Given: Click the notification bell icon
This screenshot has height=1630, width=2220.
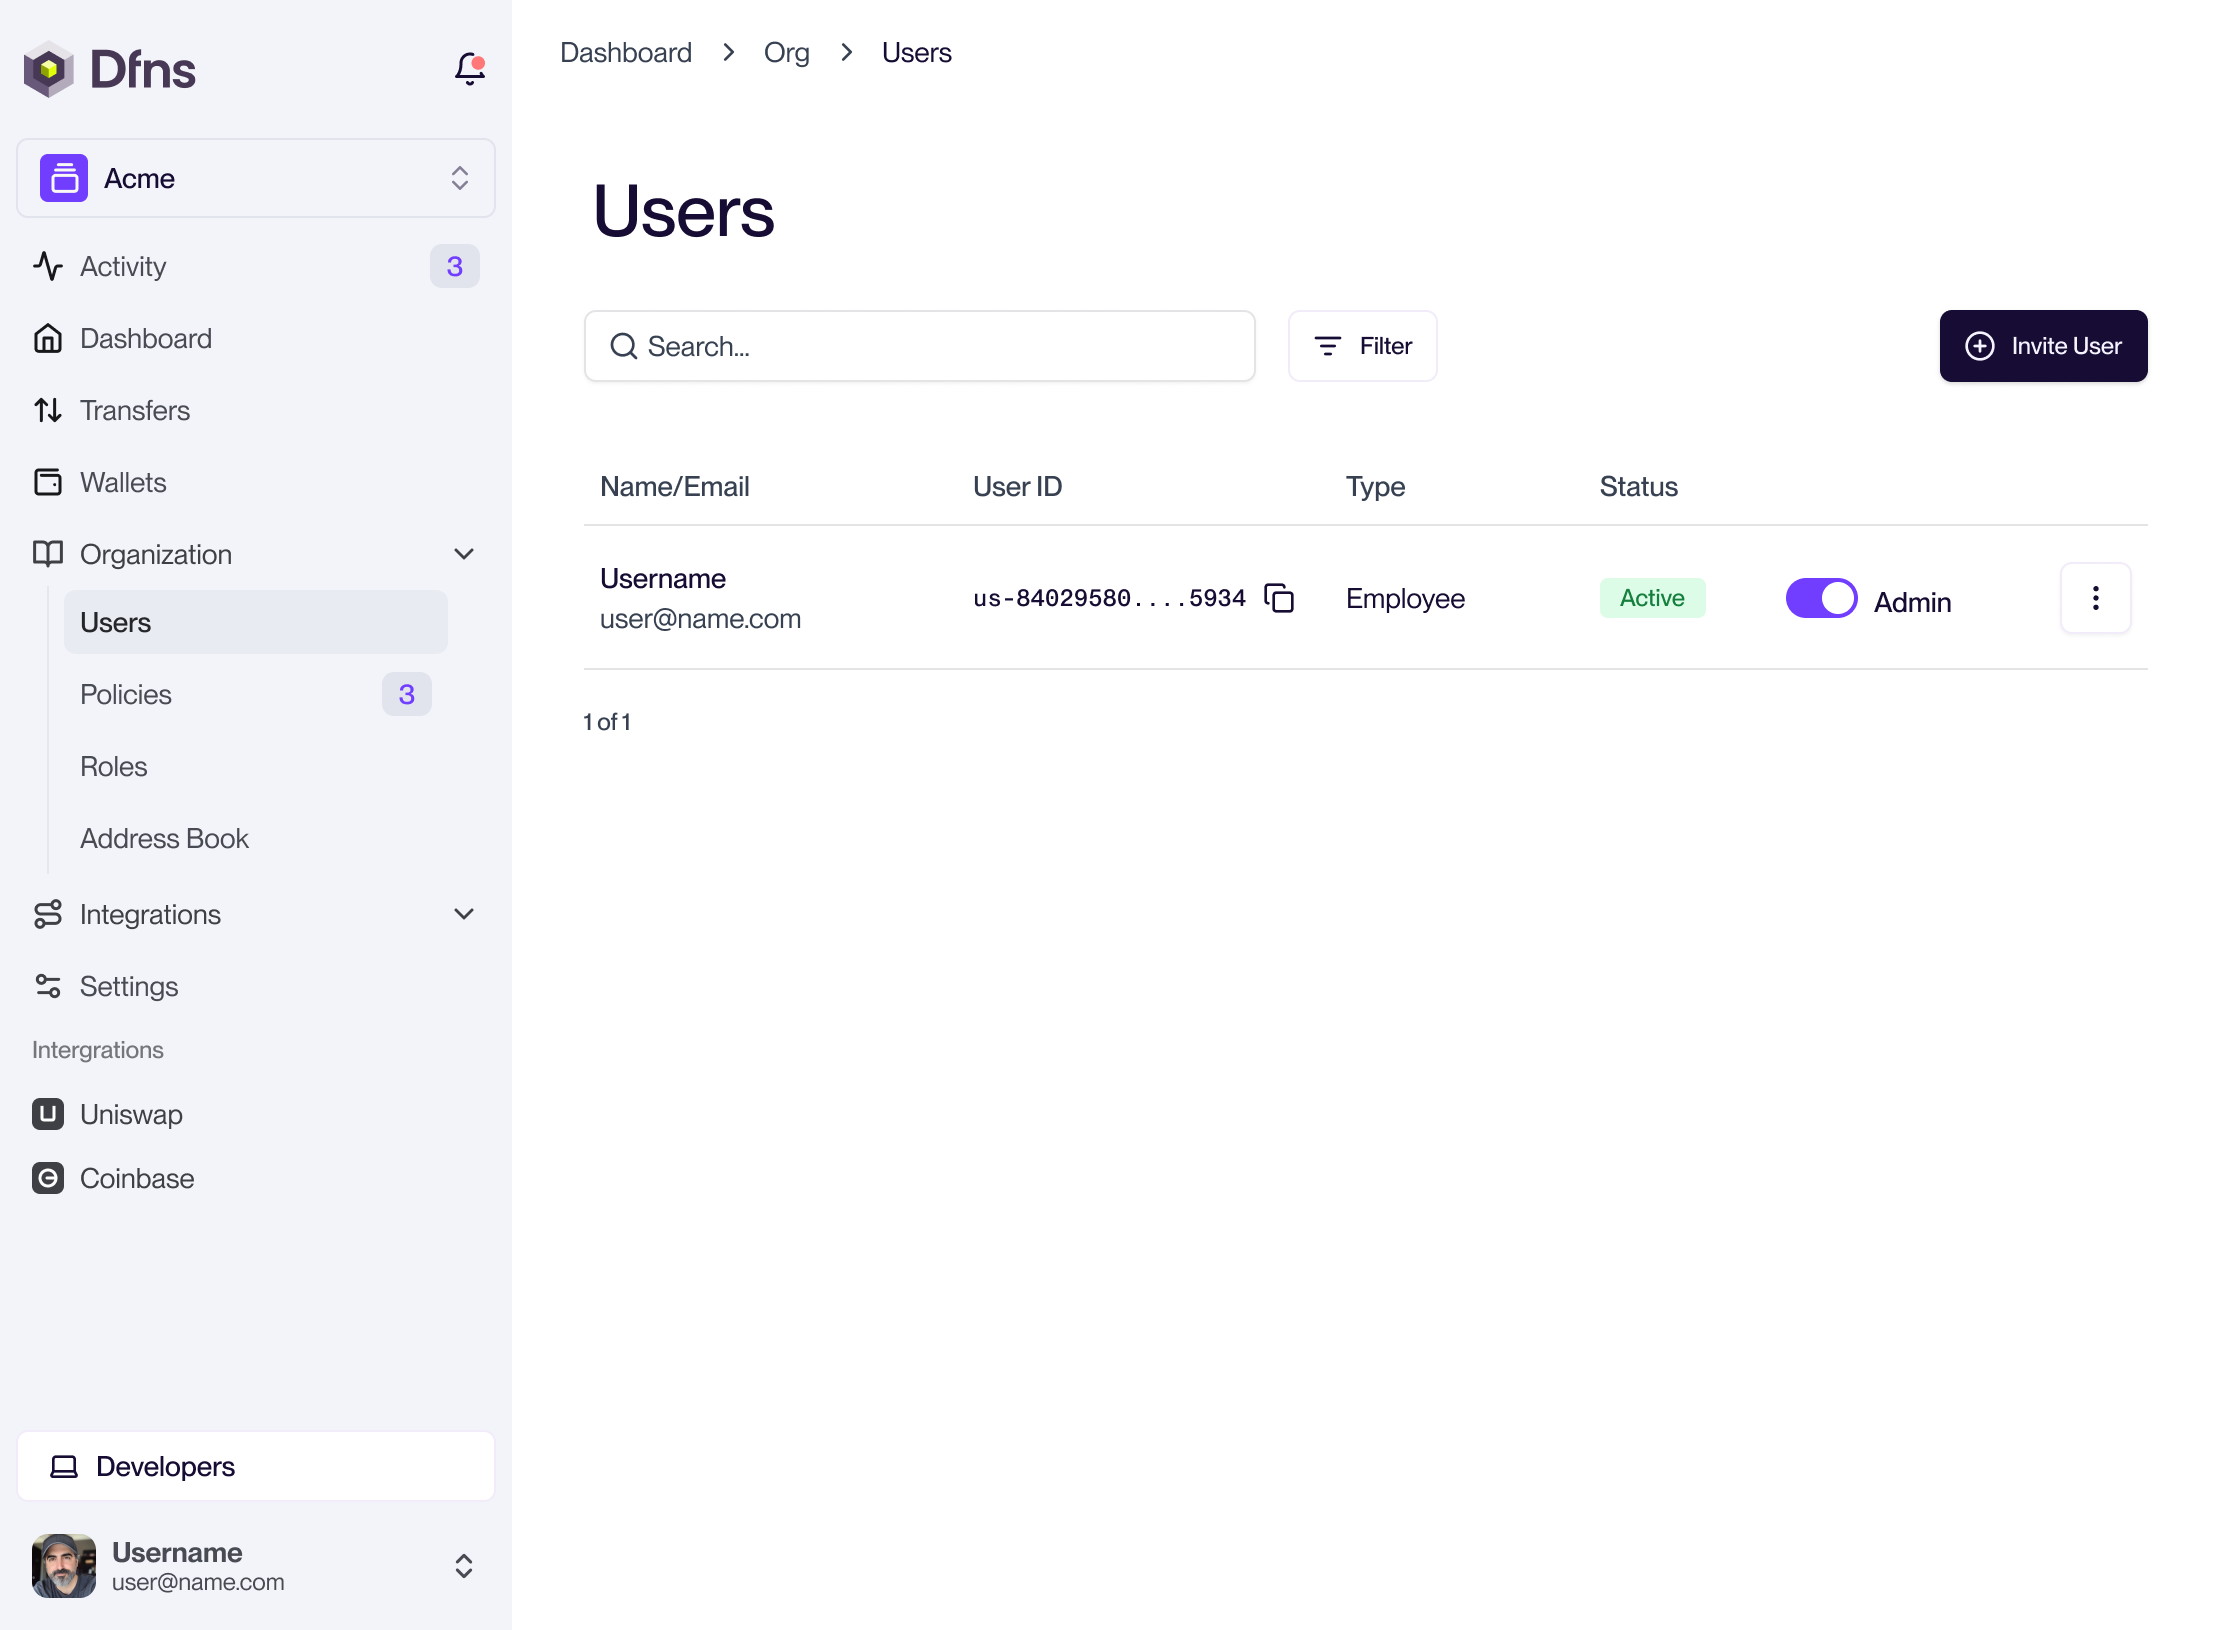Looking at the screenshot, I should (469, 68).
